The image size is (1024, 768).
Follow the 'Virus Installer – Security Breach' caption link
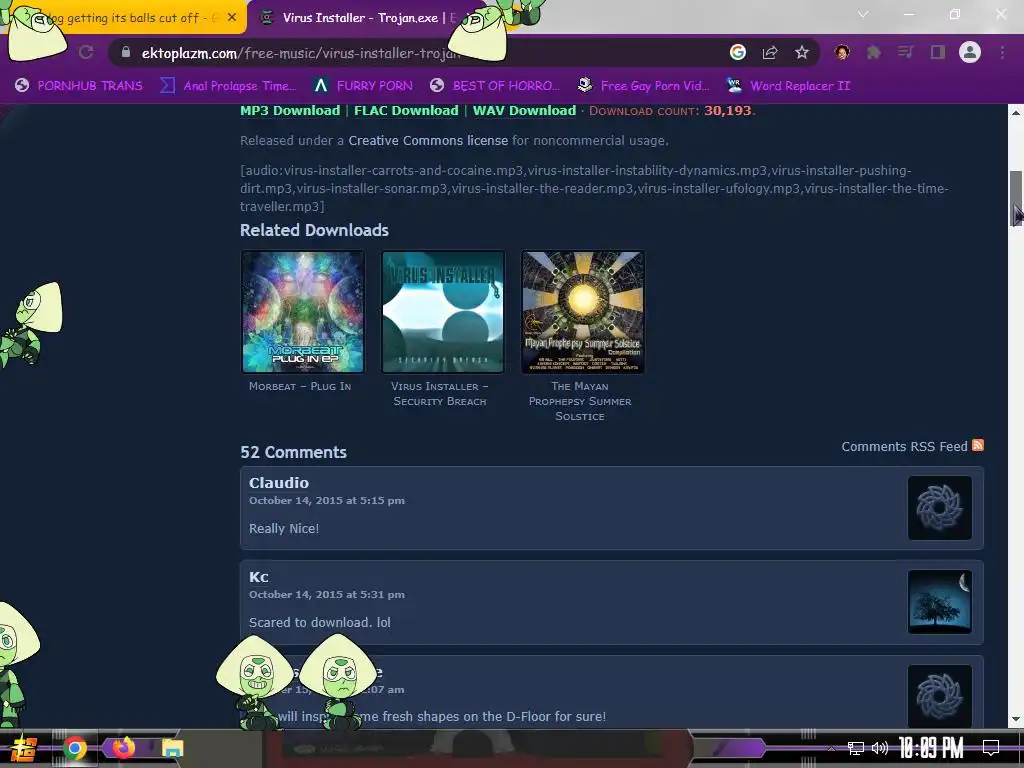[440, 394]
